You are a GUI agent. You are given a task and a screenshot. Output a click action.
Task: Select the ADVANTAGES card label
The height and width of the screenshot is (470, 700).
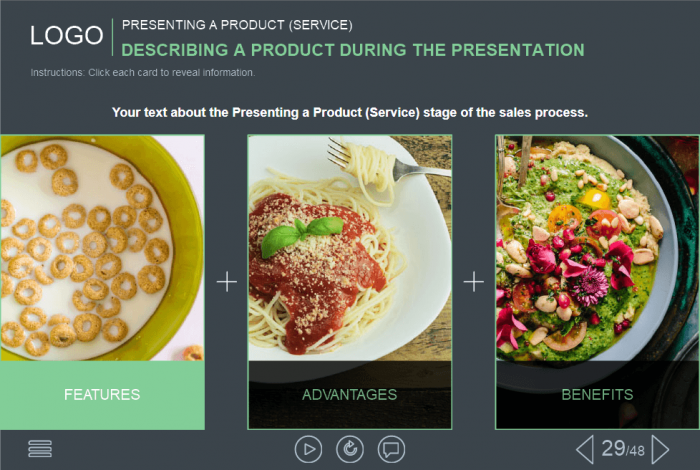pyautogui.click(x=350, y=395)
